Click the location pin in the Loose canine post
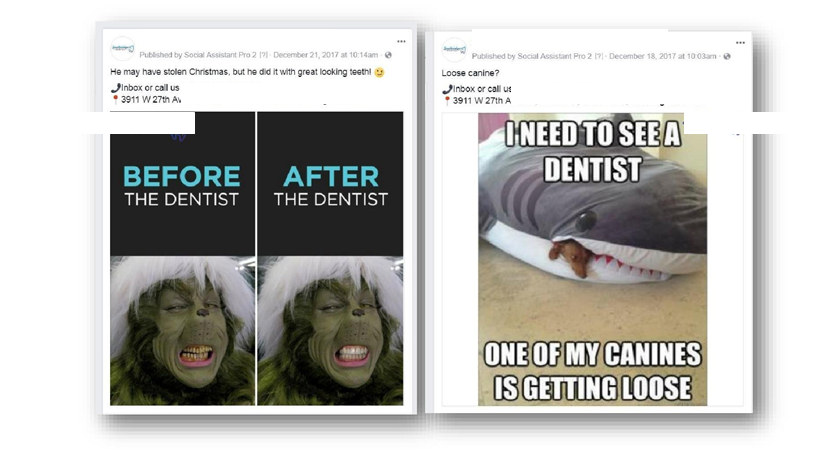The image size is (817, 454). coord(447,101)
